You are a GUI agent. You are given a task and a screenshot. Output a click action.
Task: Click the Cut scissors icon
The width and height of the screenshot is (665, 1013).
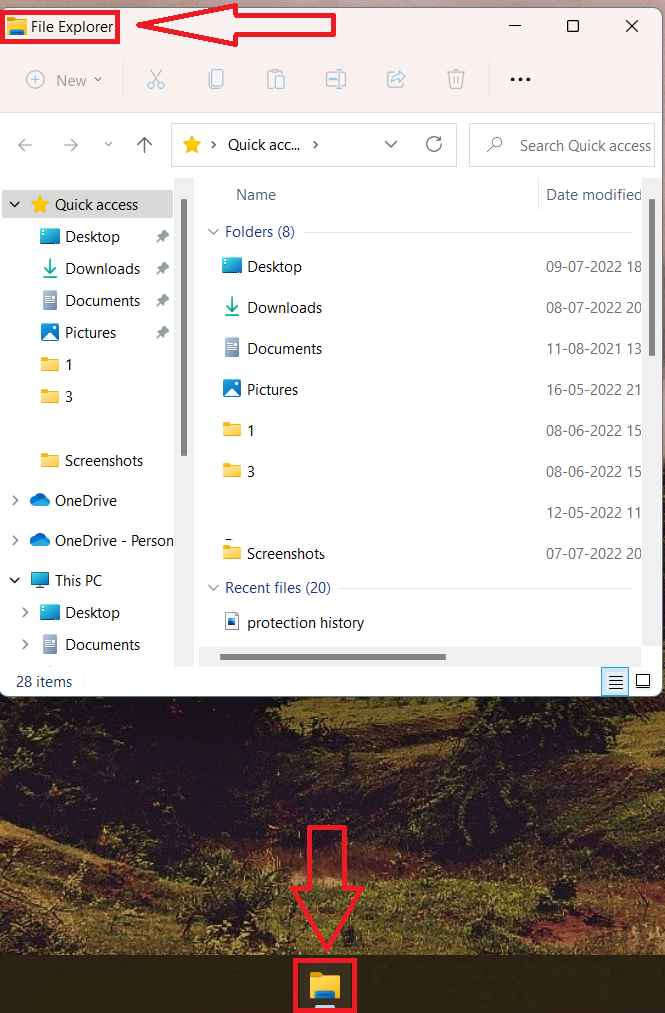tap(156, 79)
